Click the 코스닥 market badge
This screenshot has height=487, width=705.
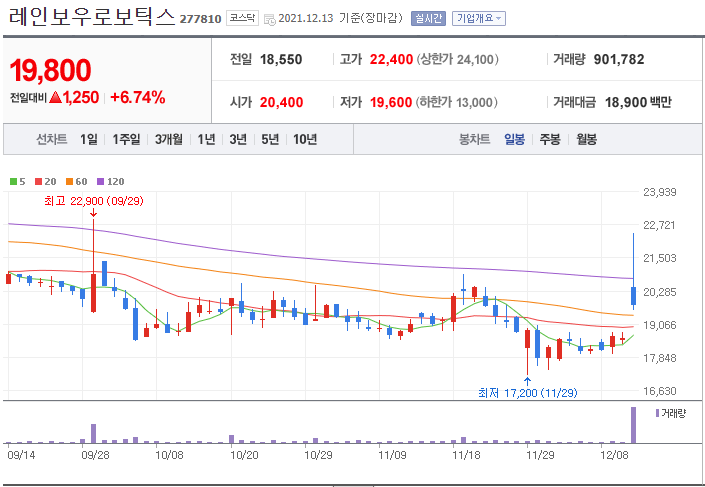242,18
